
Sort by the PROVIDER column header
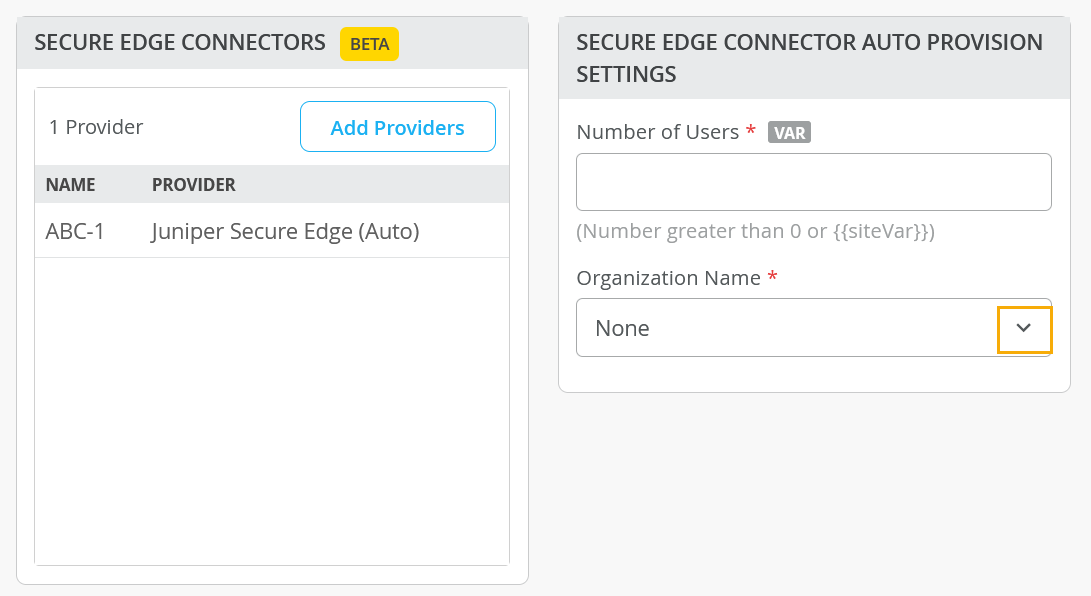(193, 185)
